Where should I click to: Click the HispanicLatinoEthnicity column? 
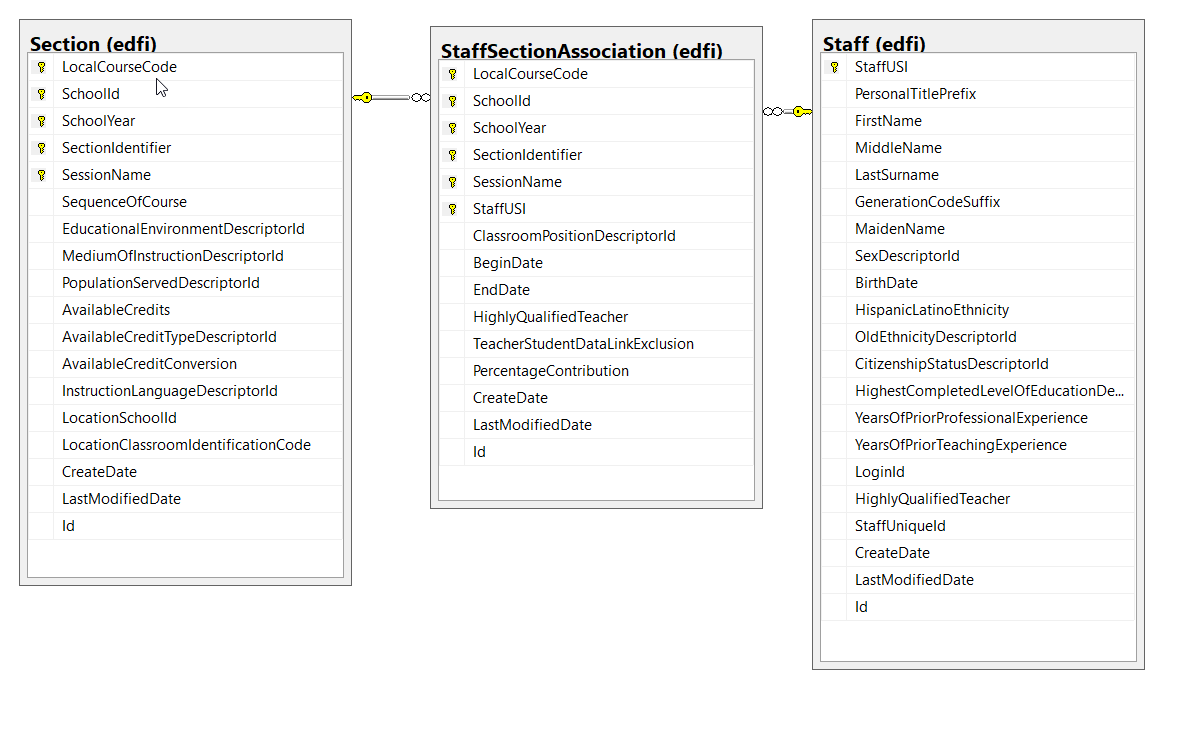coord(978,310)
